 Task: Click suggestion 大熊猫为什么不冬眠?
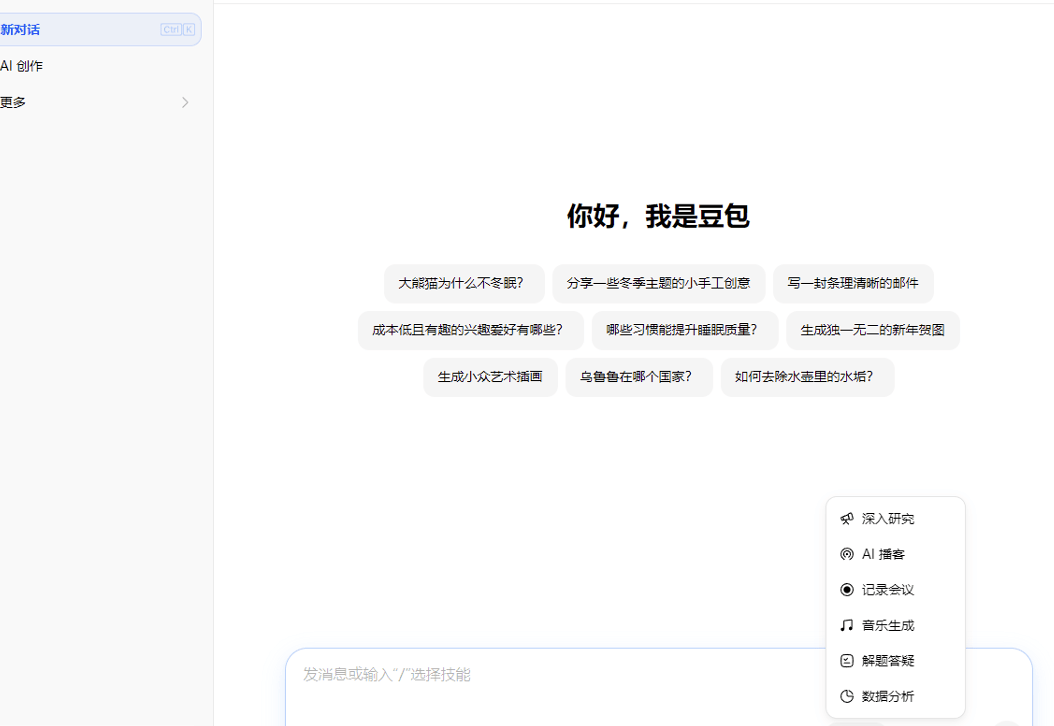pyautogui.click(x=464, y=284)
